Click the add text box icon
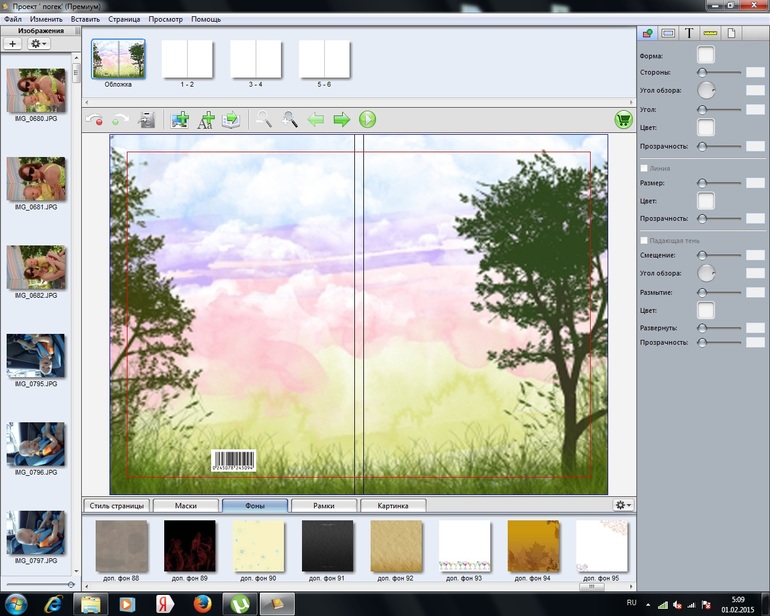This screenshot has height=616, width=770. pos(206,120)
